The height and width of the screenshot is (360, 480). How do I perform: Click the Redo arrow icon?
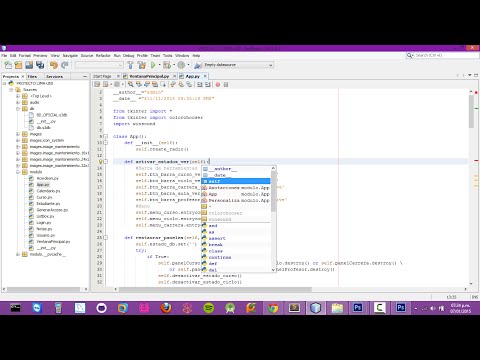(x=65, y=65)
